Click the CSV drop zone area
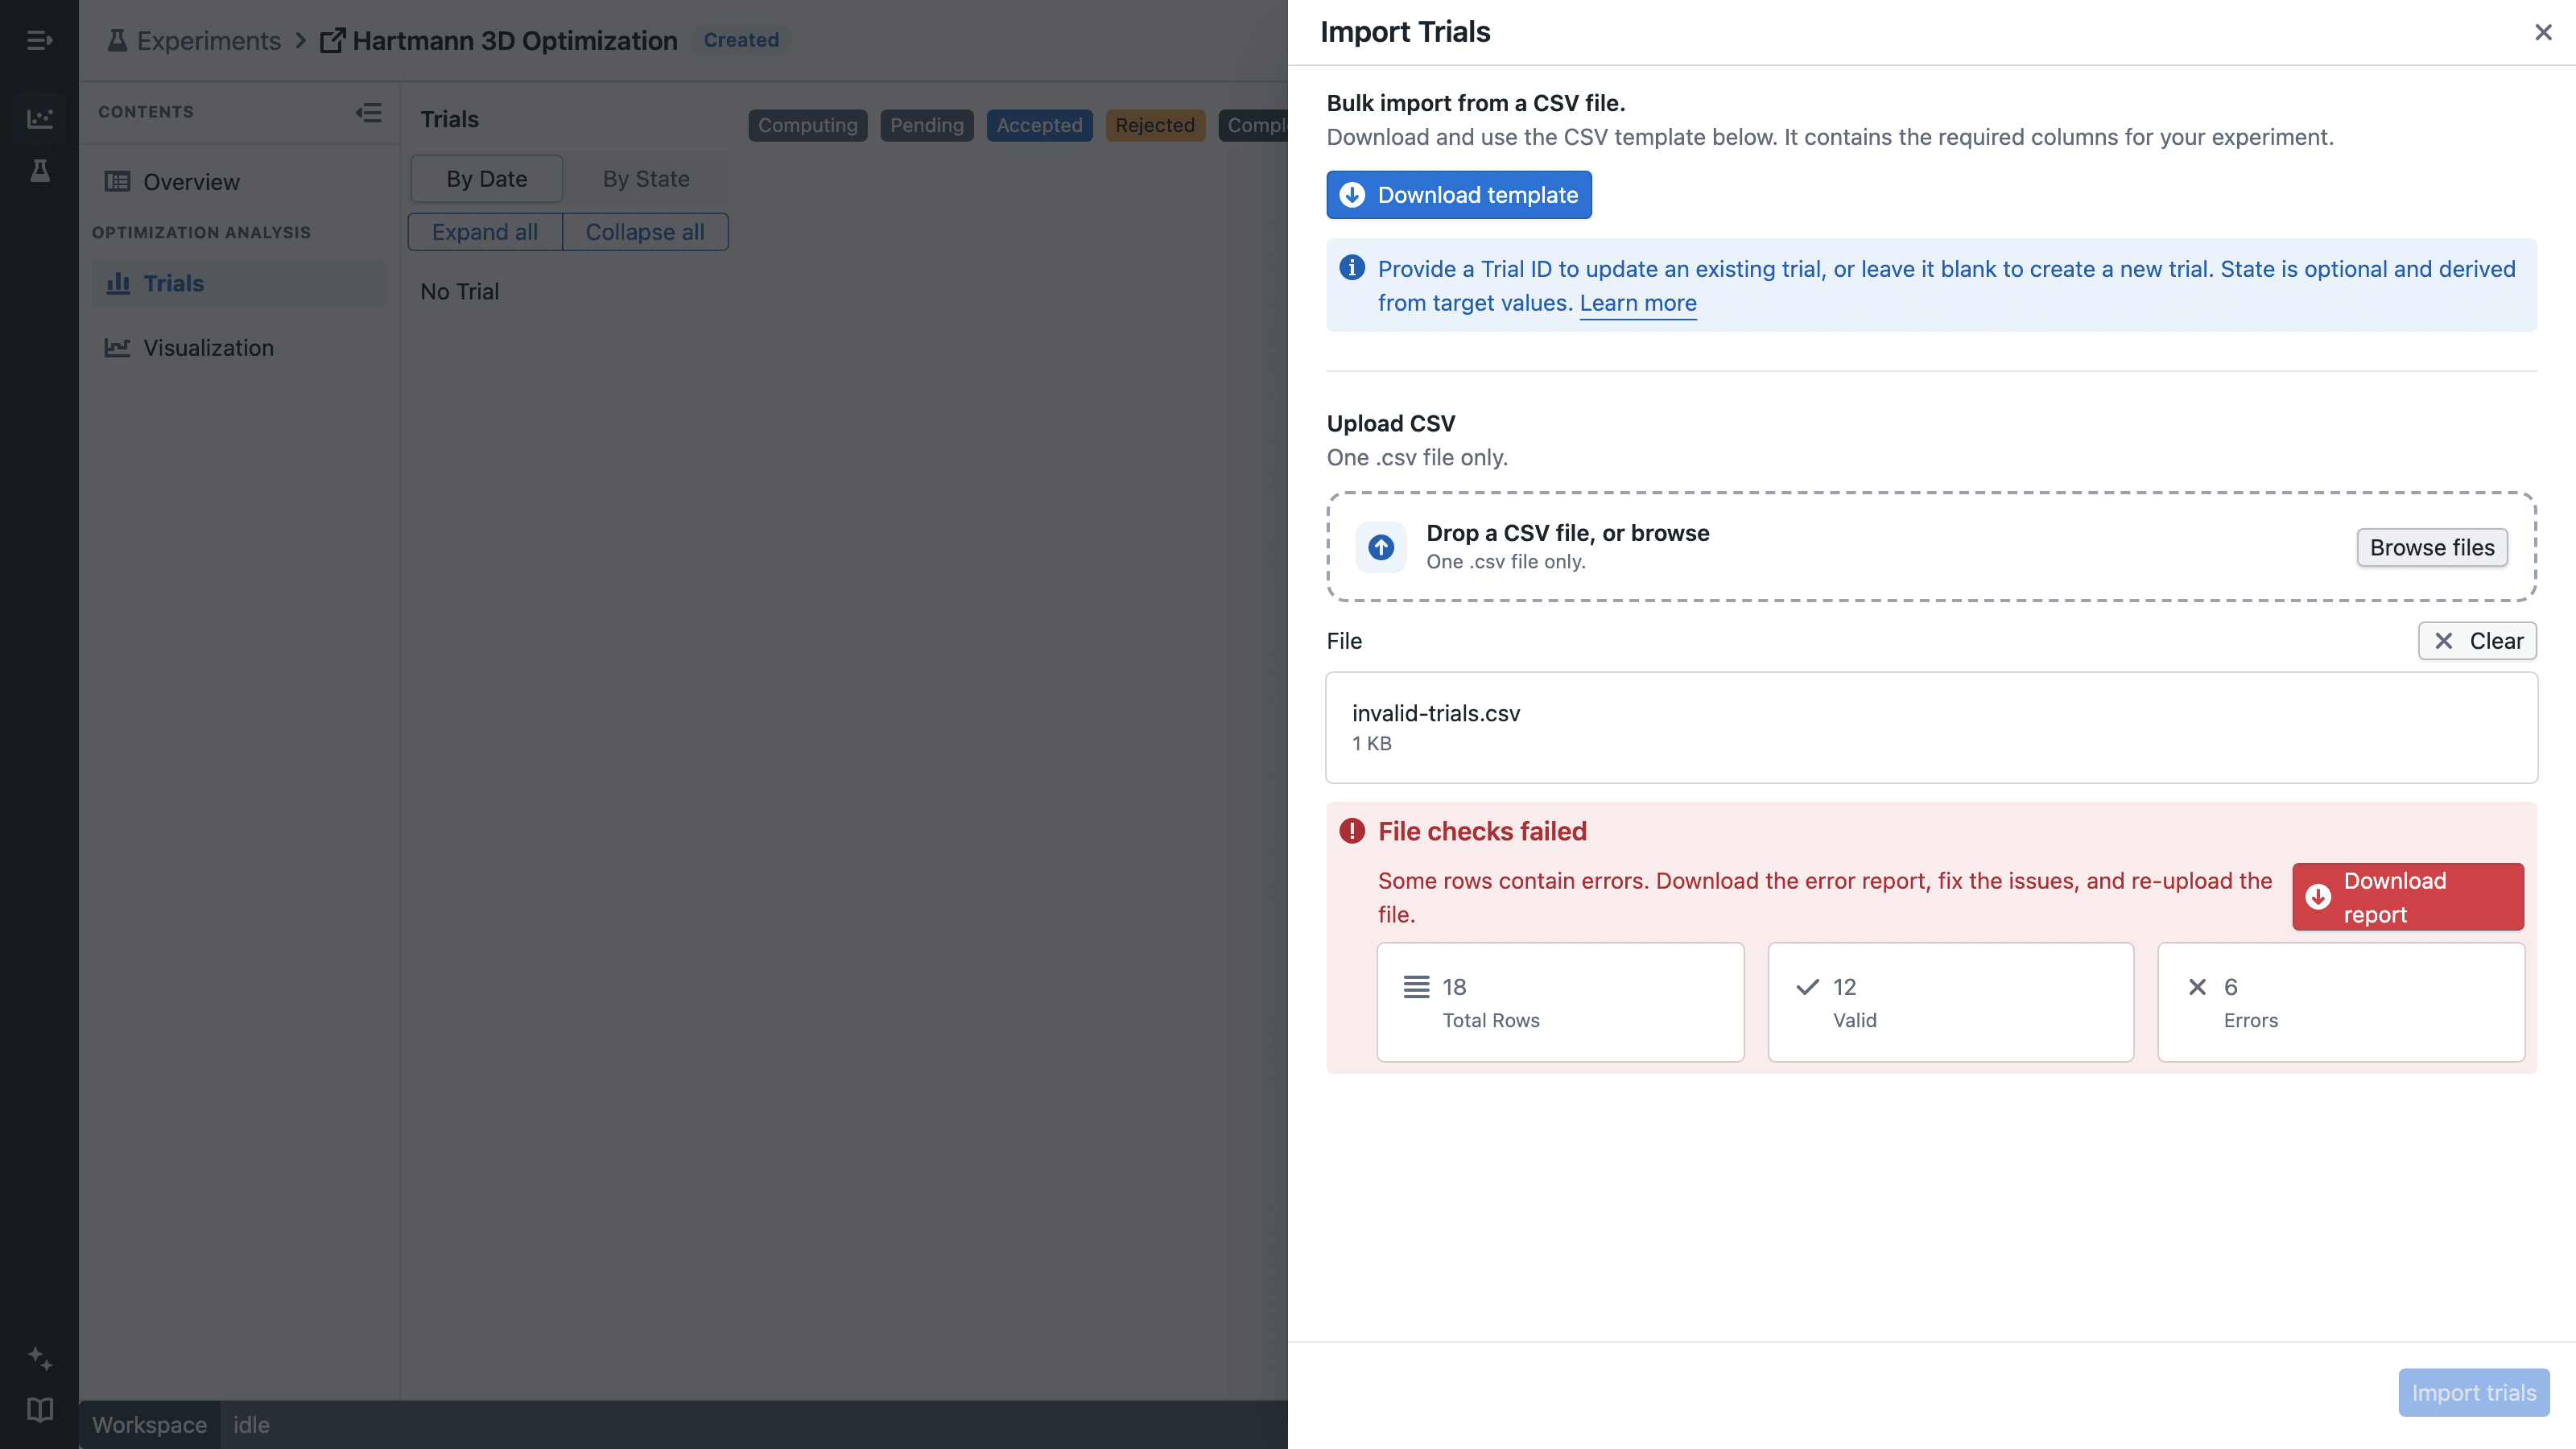 coord(1931,547)
